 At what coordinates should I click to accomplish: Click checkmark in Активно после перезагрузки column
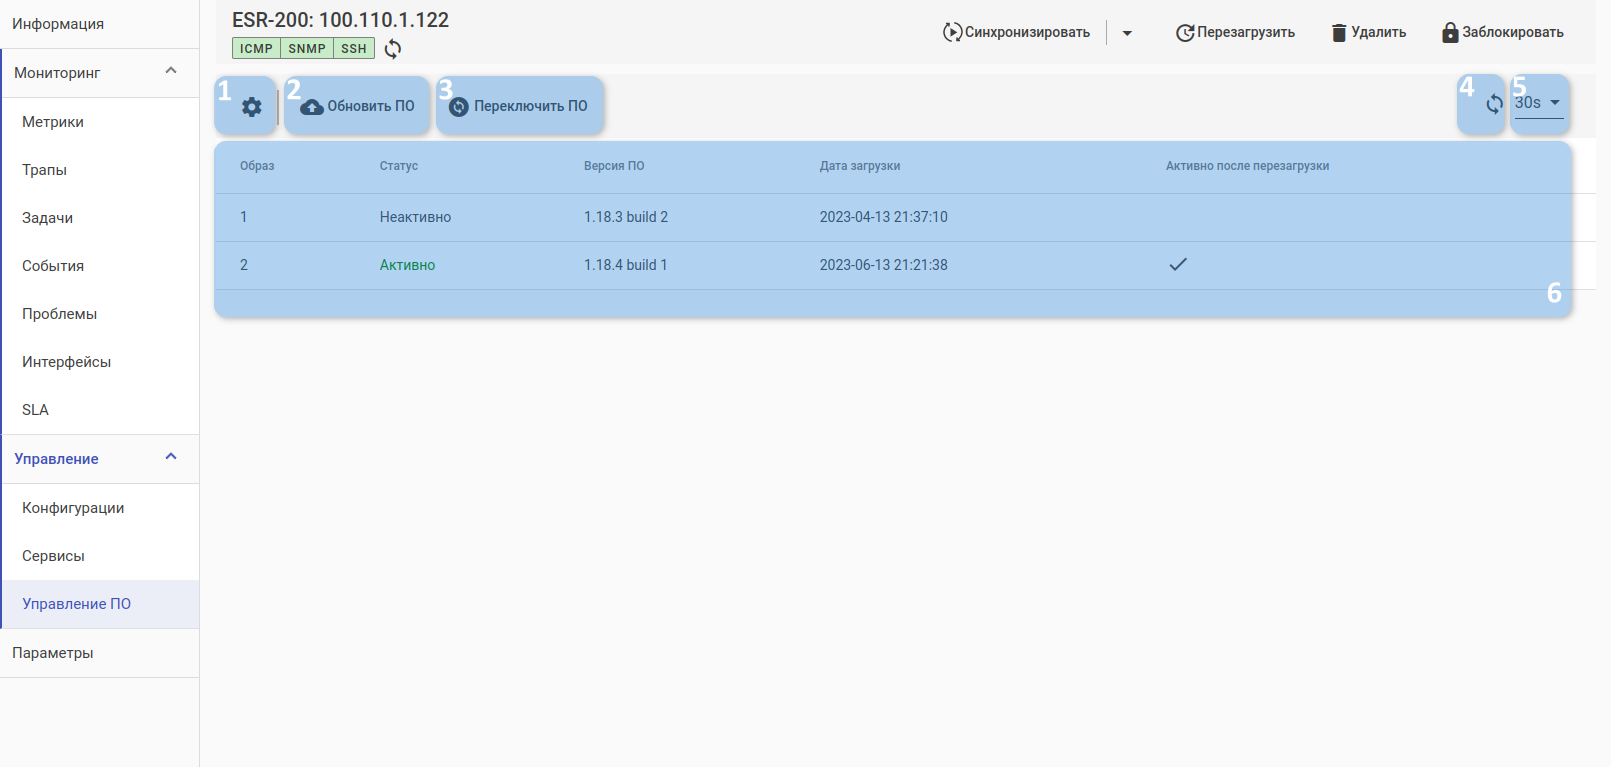pos(1178,265)
